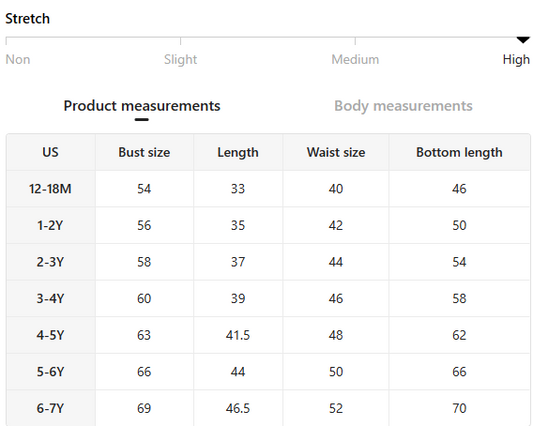Click the Bottom length column header
The height and width of the screenshot is (426, 533).
[x=459, y=152]
